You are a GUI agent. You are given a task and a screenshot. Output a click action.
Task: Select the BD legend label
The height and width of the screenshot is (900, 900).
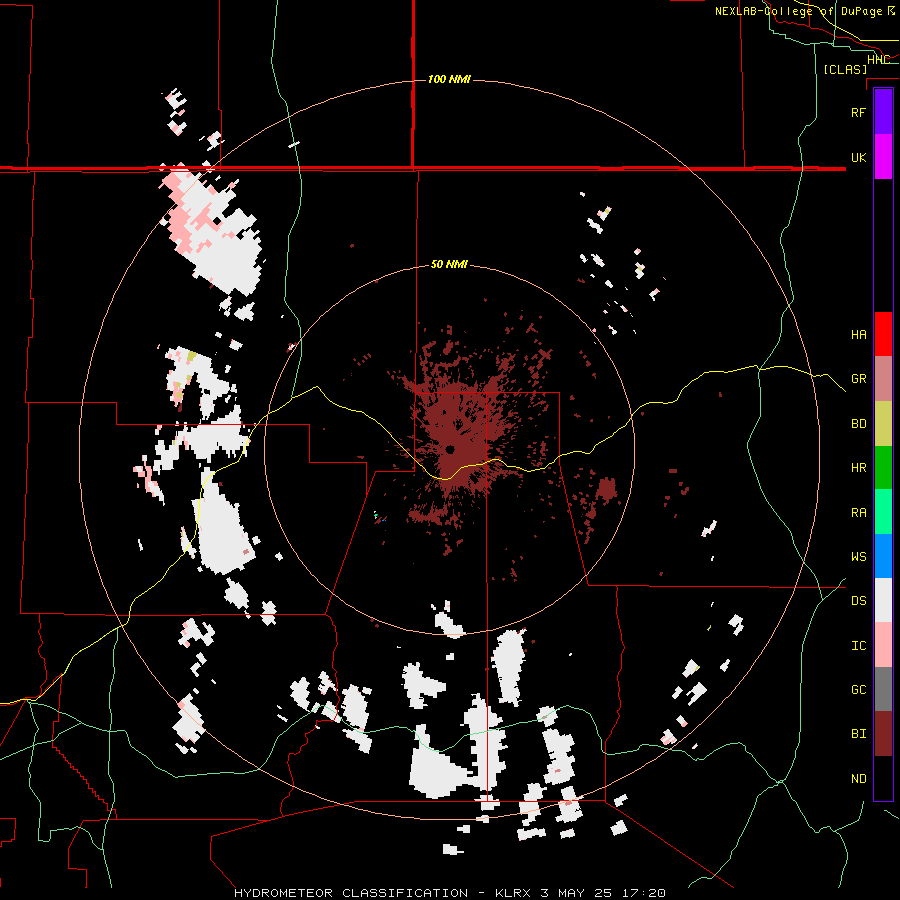click(x=858, y=424)
